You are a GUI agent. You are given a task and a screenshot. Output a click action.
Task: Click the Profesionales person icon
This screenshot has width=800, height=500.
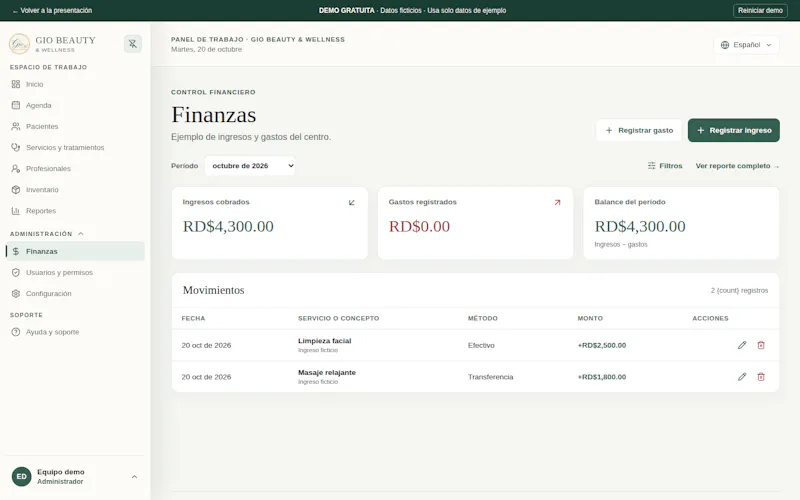[x=16, y=168]
